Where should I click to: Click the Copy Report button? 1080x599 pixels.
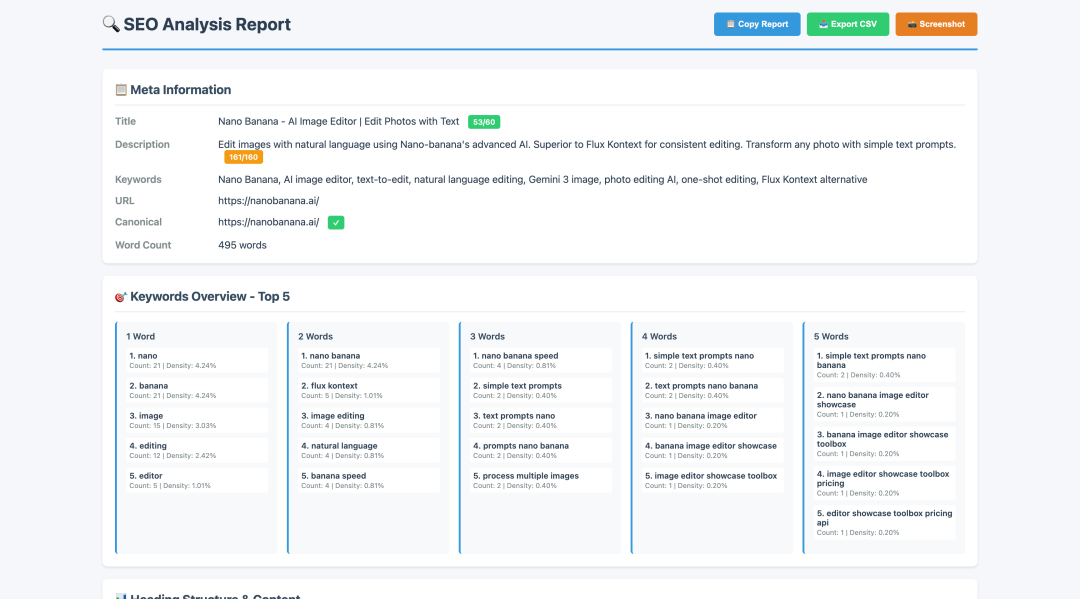757,24
